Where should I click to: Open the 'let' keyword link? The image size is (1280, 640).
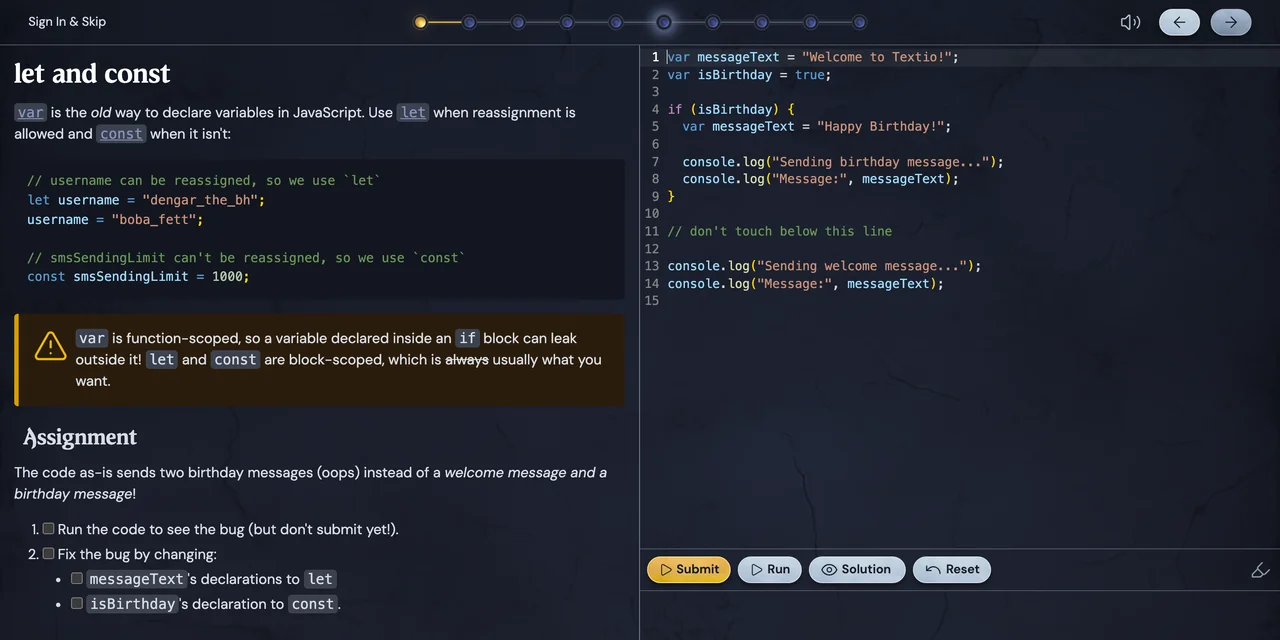tap(413, 112)
